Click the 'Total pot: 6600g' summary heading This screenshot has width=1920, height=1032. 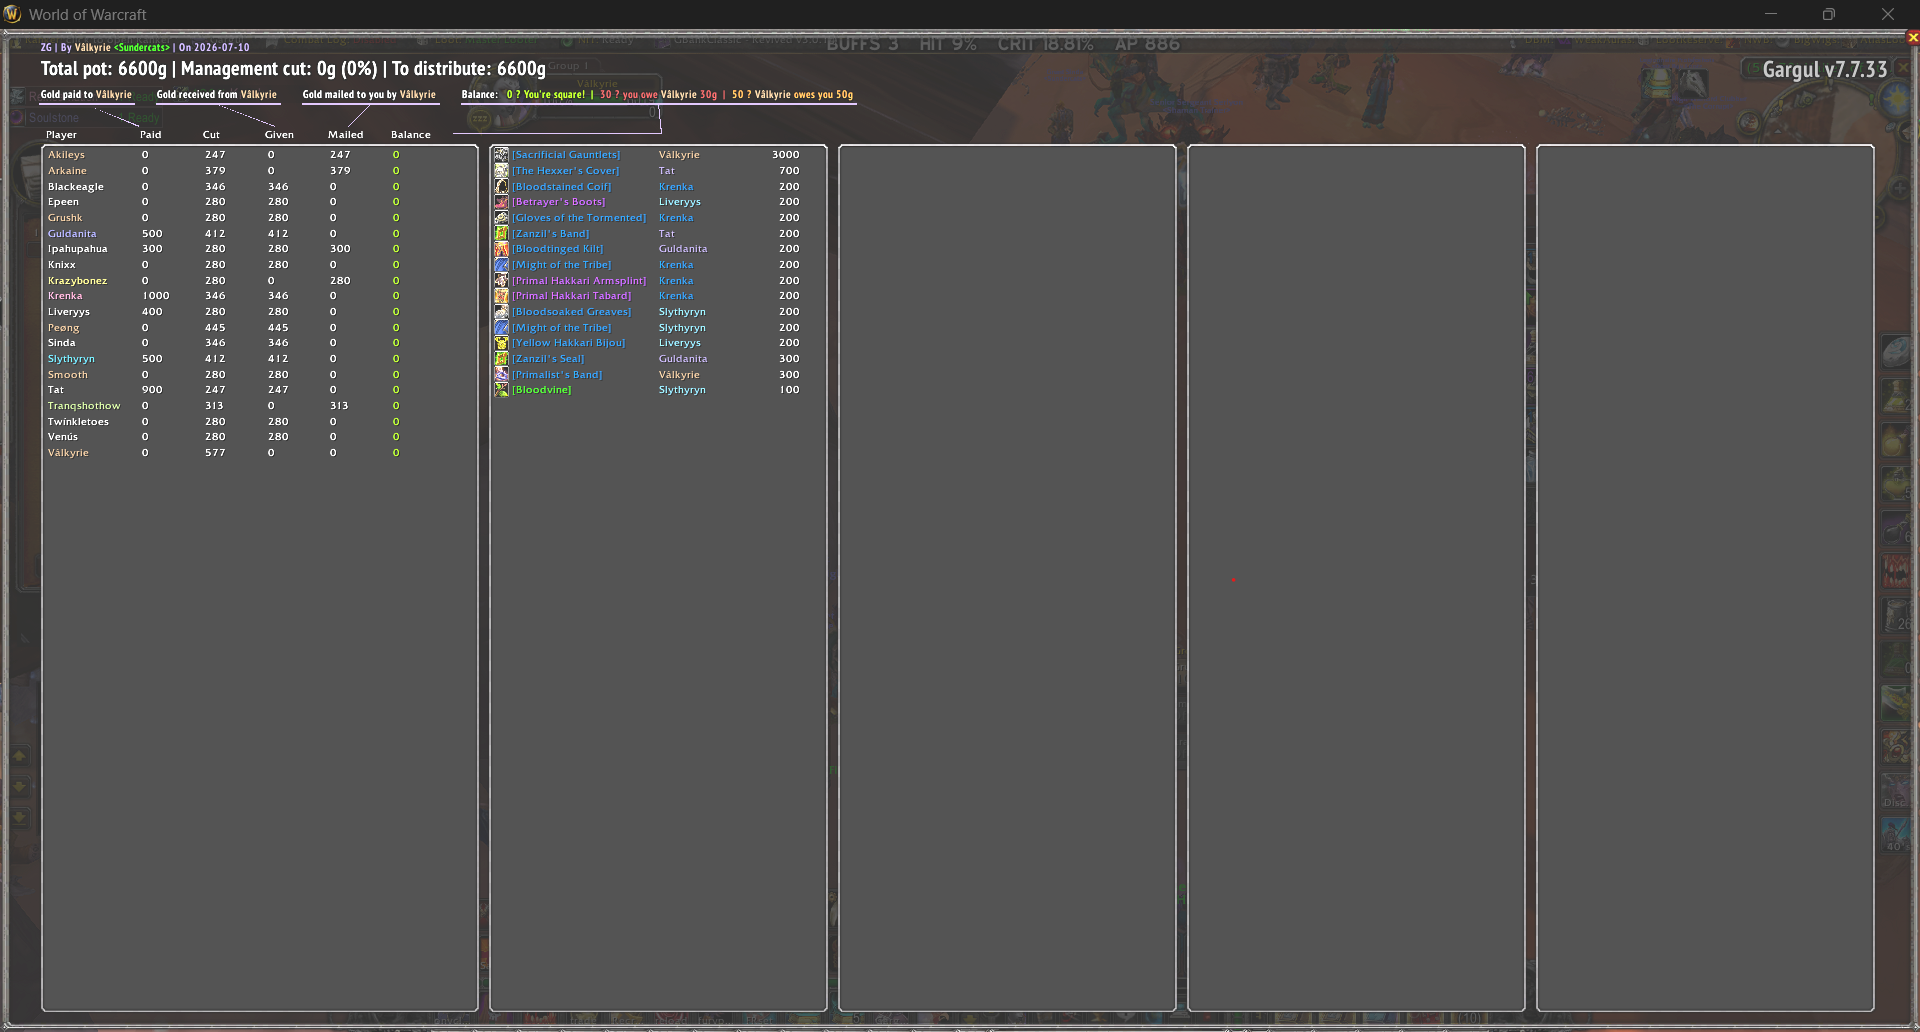click(x=104, y=69)
